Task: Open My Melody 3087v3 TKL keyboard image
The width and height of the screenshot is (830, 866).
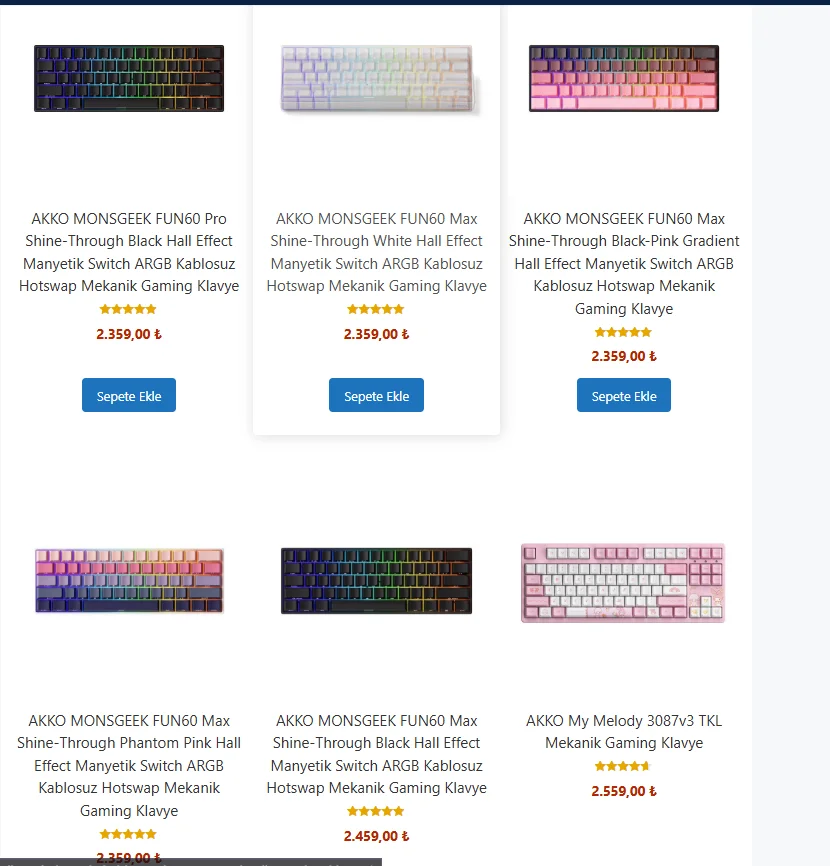Action: 623,583
